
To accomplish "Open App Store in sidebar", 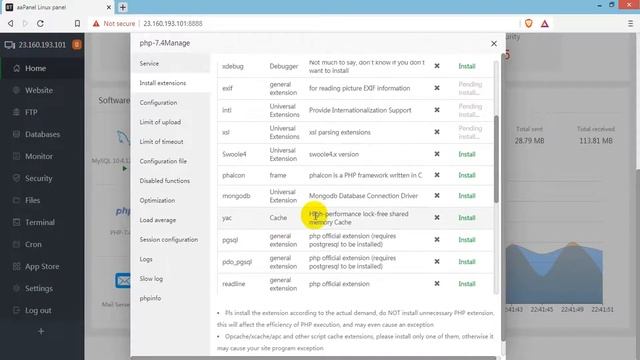I will pos(42,267).
